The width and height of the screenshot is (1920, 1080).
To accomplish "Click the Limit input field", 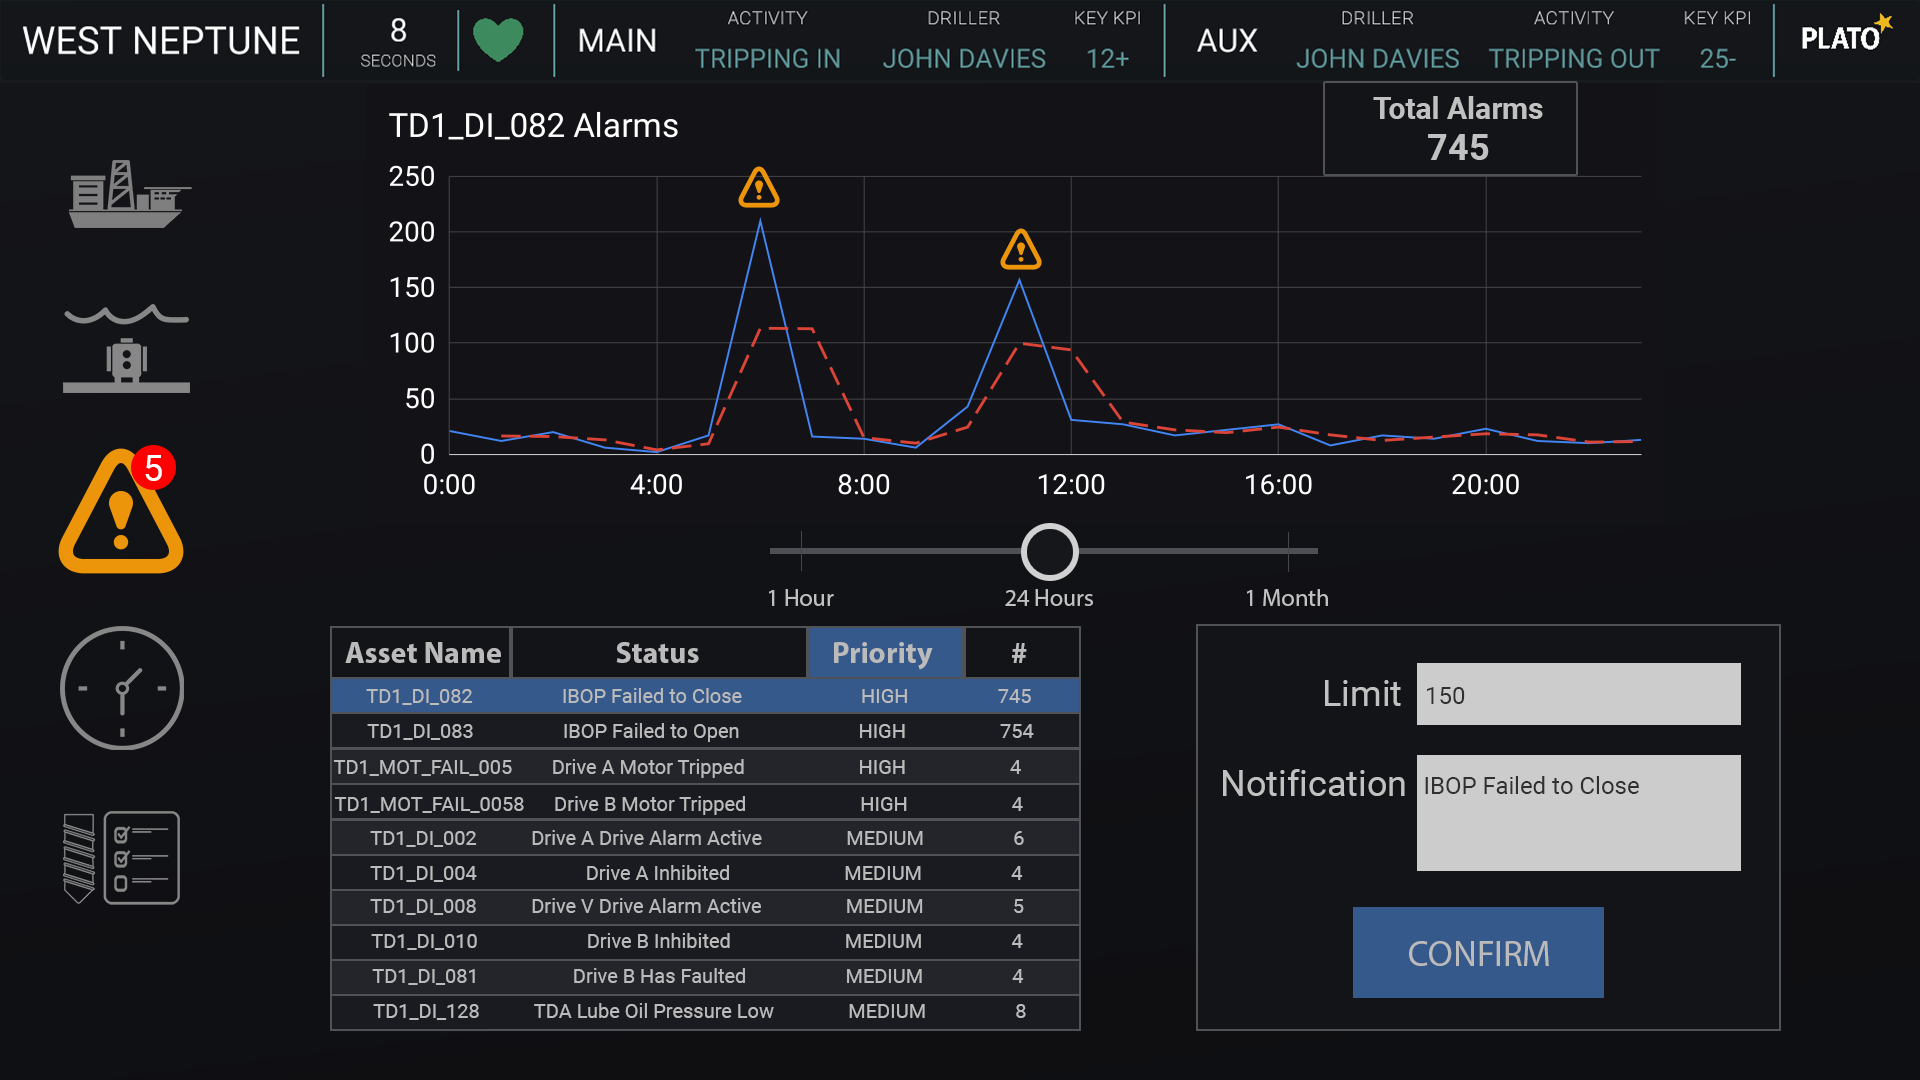I will click(1578, 694).
